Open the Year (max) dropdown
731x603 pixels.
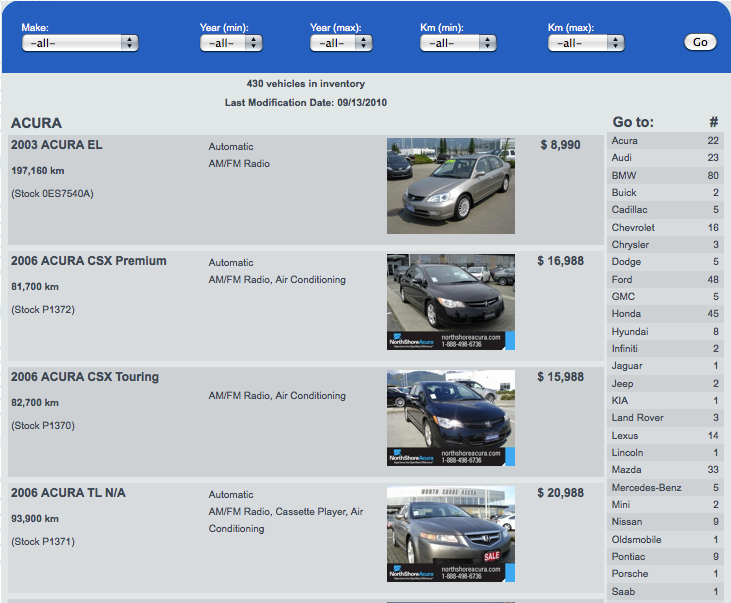(x=341, y=43)
